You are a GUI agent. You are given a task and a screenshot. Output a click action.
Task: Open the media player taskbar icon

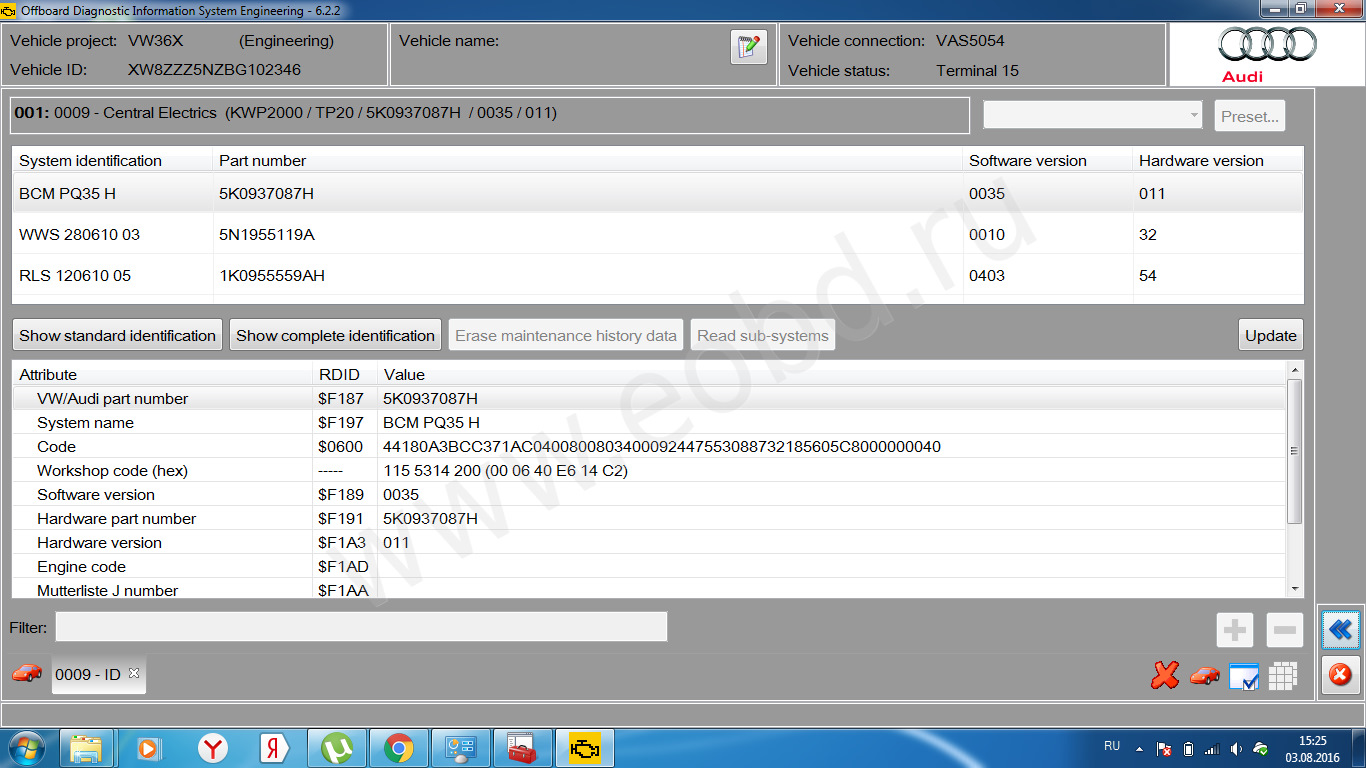tap(148, 748)
